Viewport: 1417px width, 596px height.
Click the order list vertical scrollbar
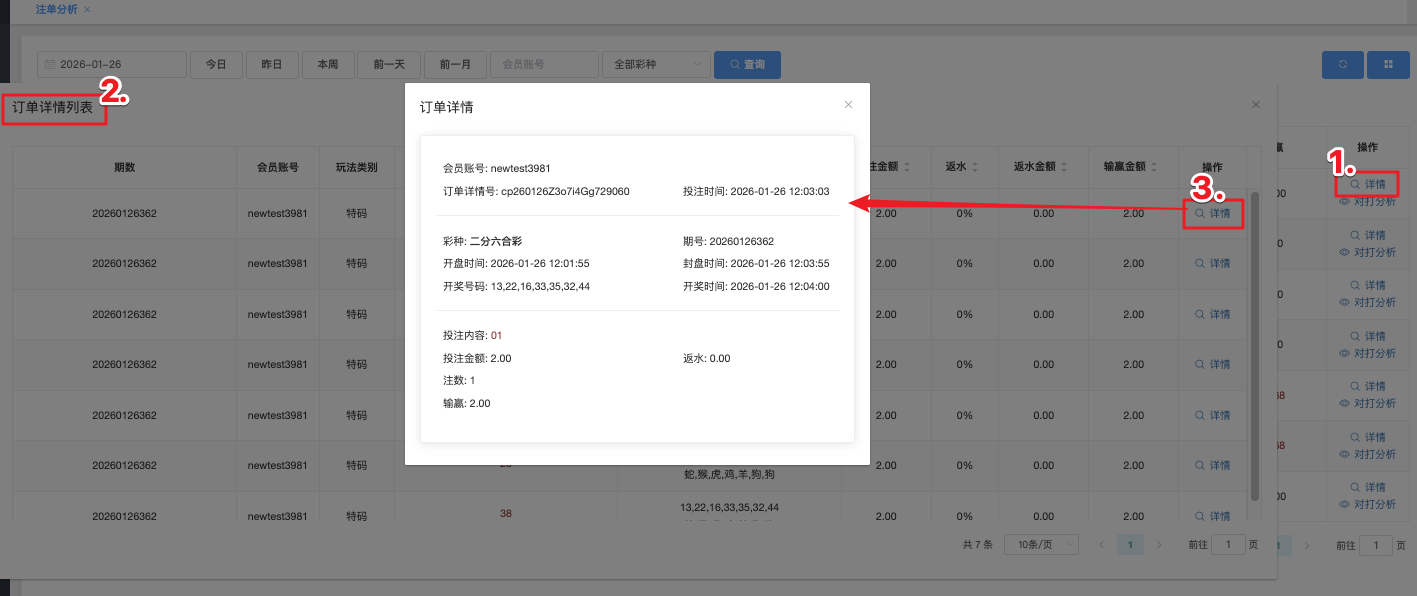coord(1254,340)
